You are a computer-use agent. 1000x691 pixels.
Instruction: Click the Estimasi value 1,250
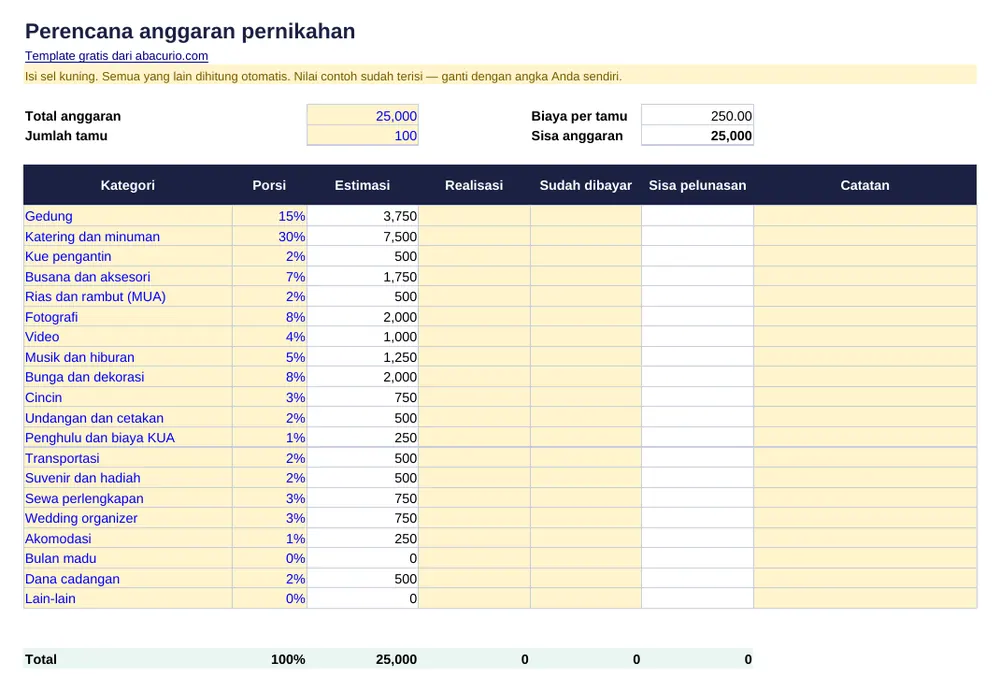click(362, 357)
